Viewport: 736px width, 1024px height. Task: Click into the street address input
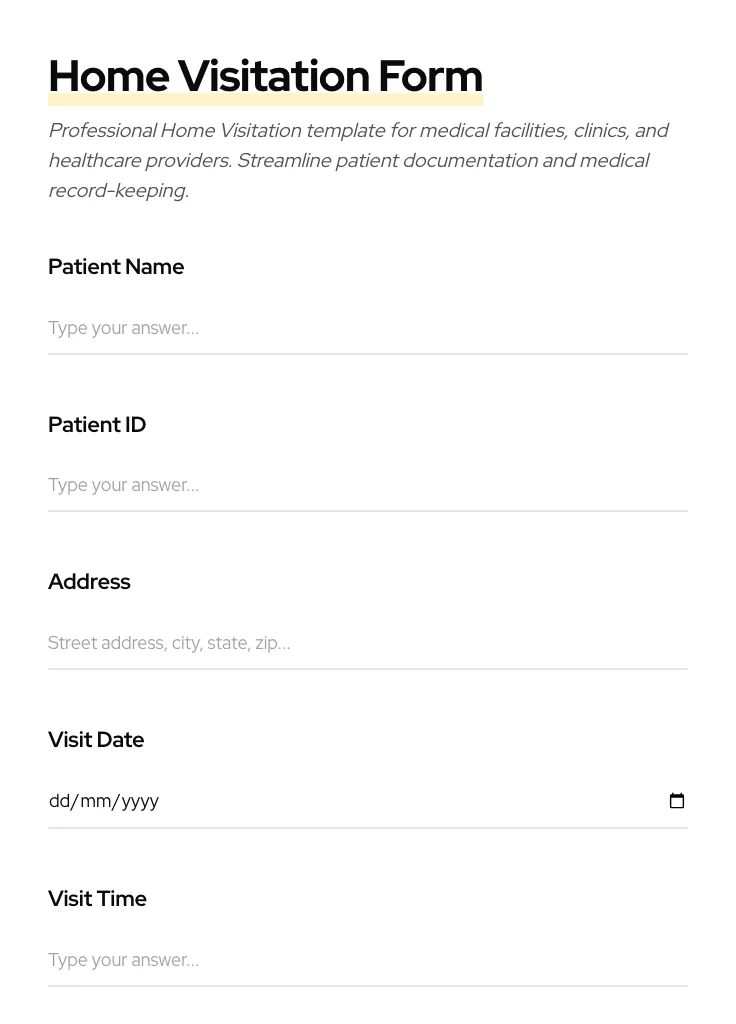[367, 643]
